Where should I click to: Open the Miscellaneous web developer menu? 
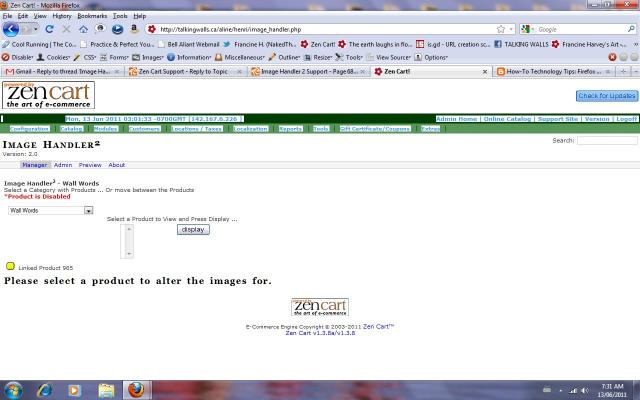pos(240,58)
